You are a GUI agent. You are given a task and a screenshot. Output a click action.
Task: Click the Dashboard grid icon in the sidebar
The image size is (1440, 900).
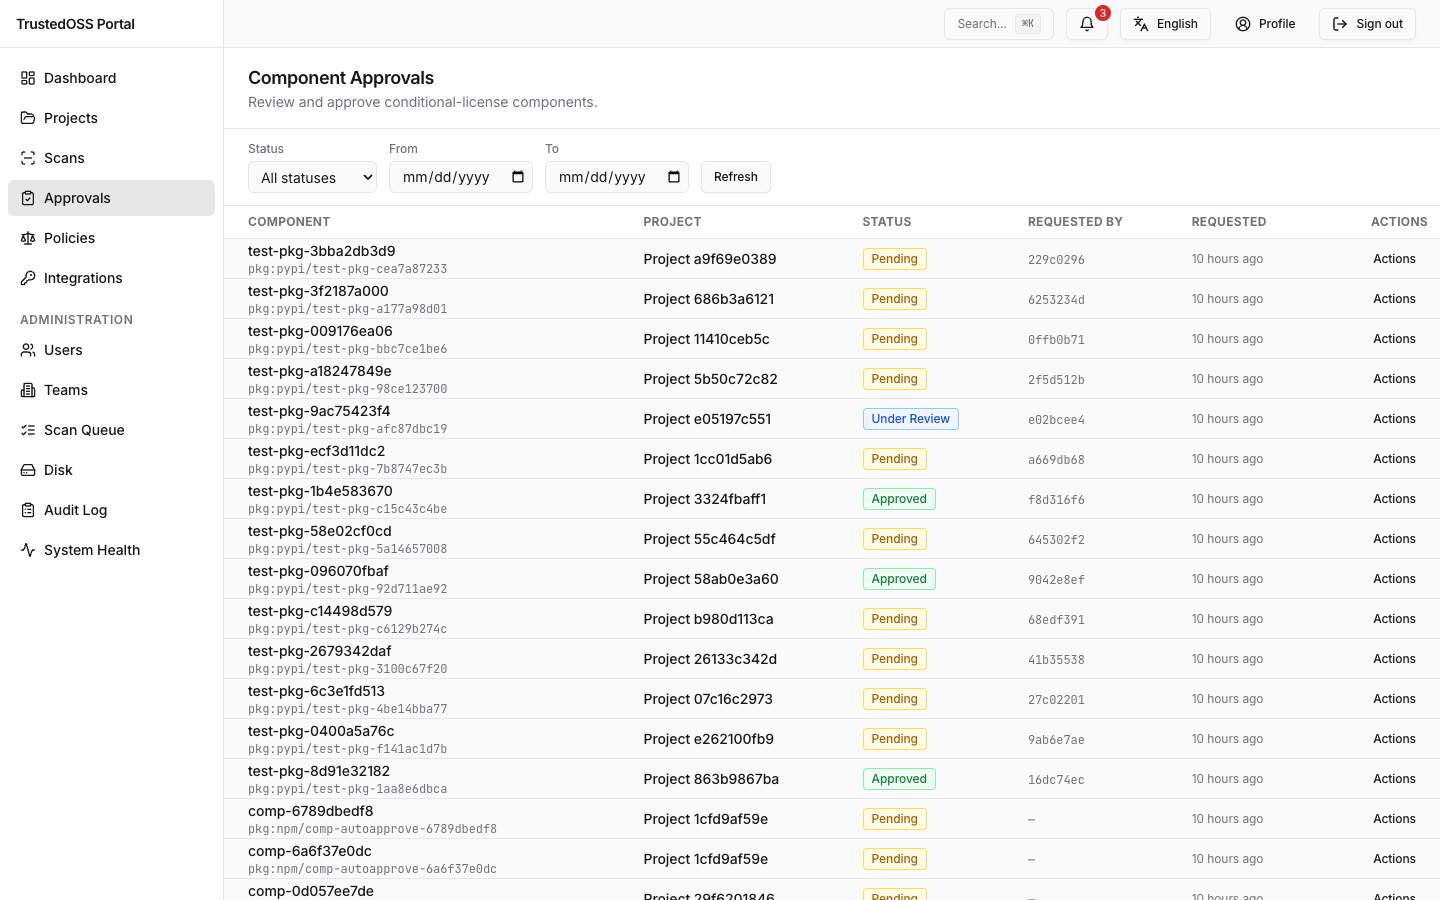[28, 78]
